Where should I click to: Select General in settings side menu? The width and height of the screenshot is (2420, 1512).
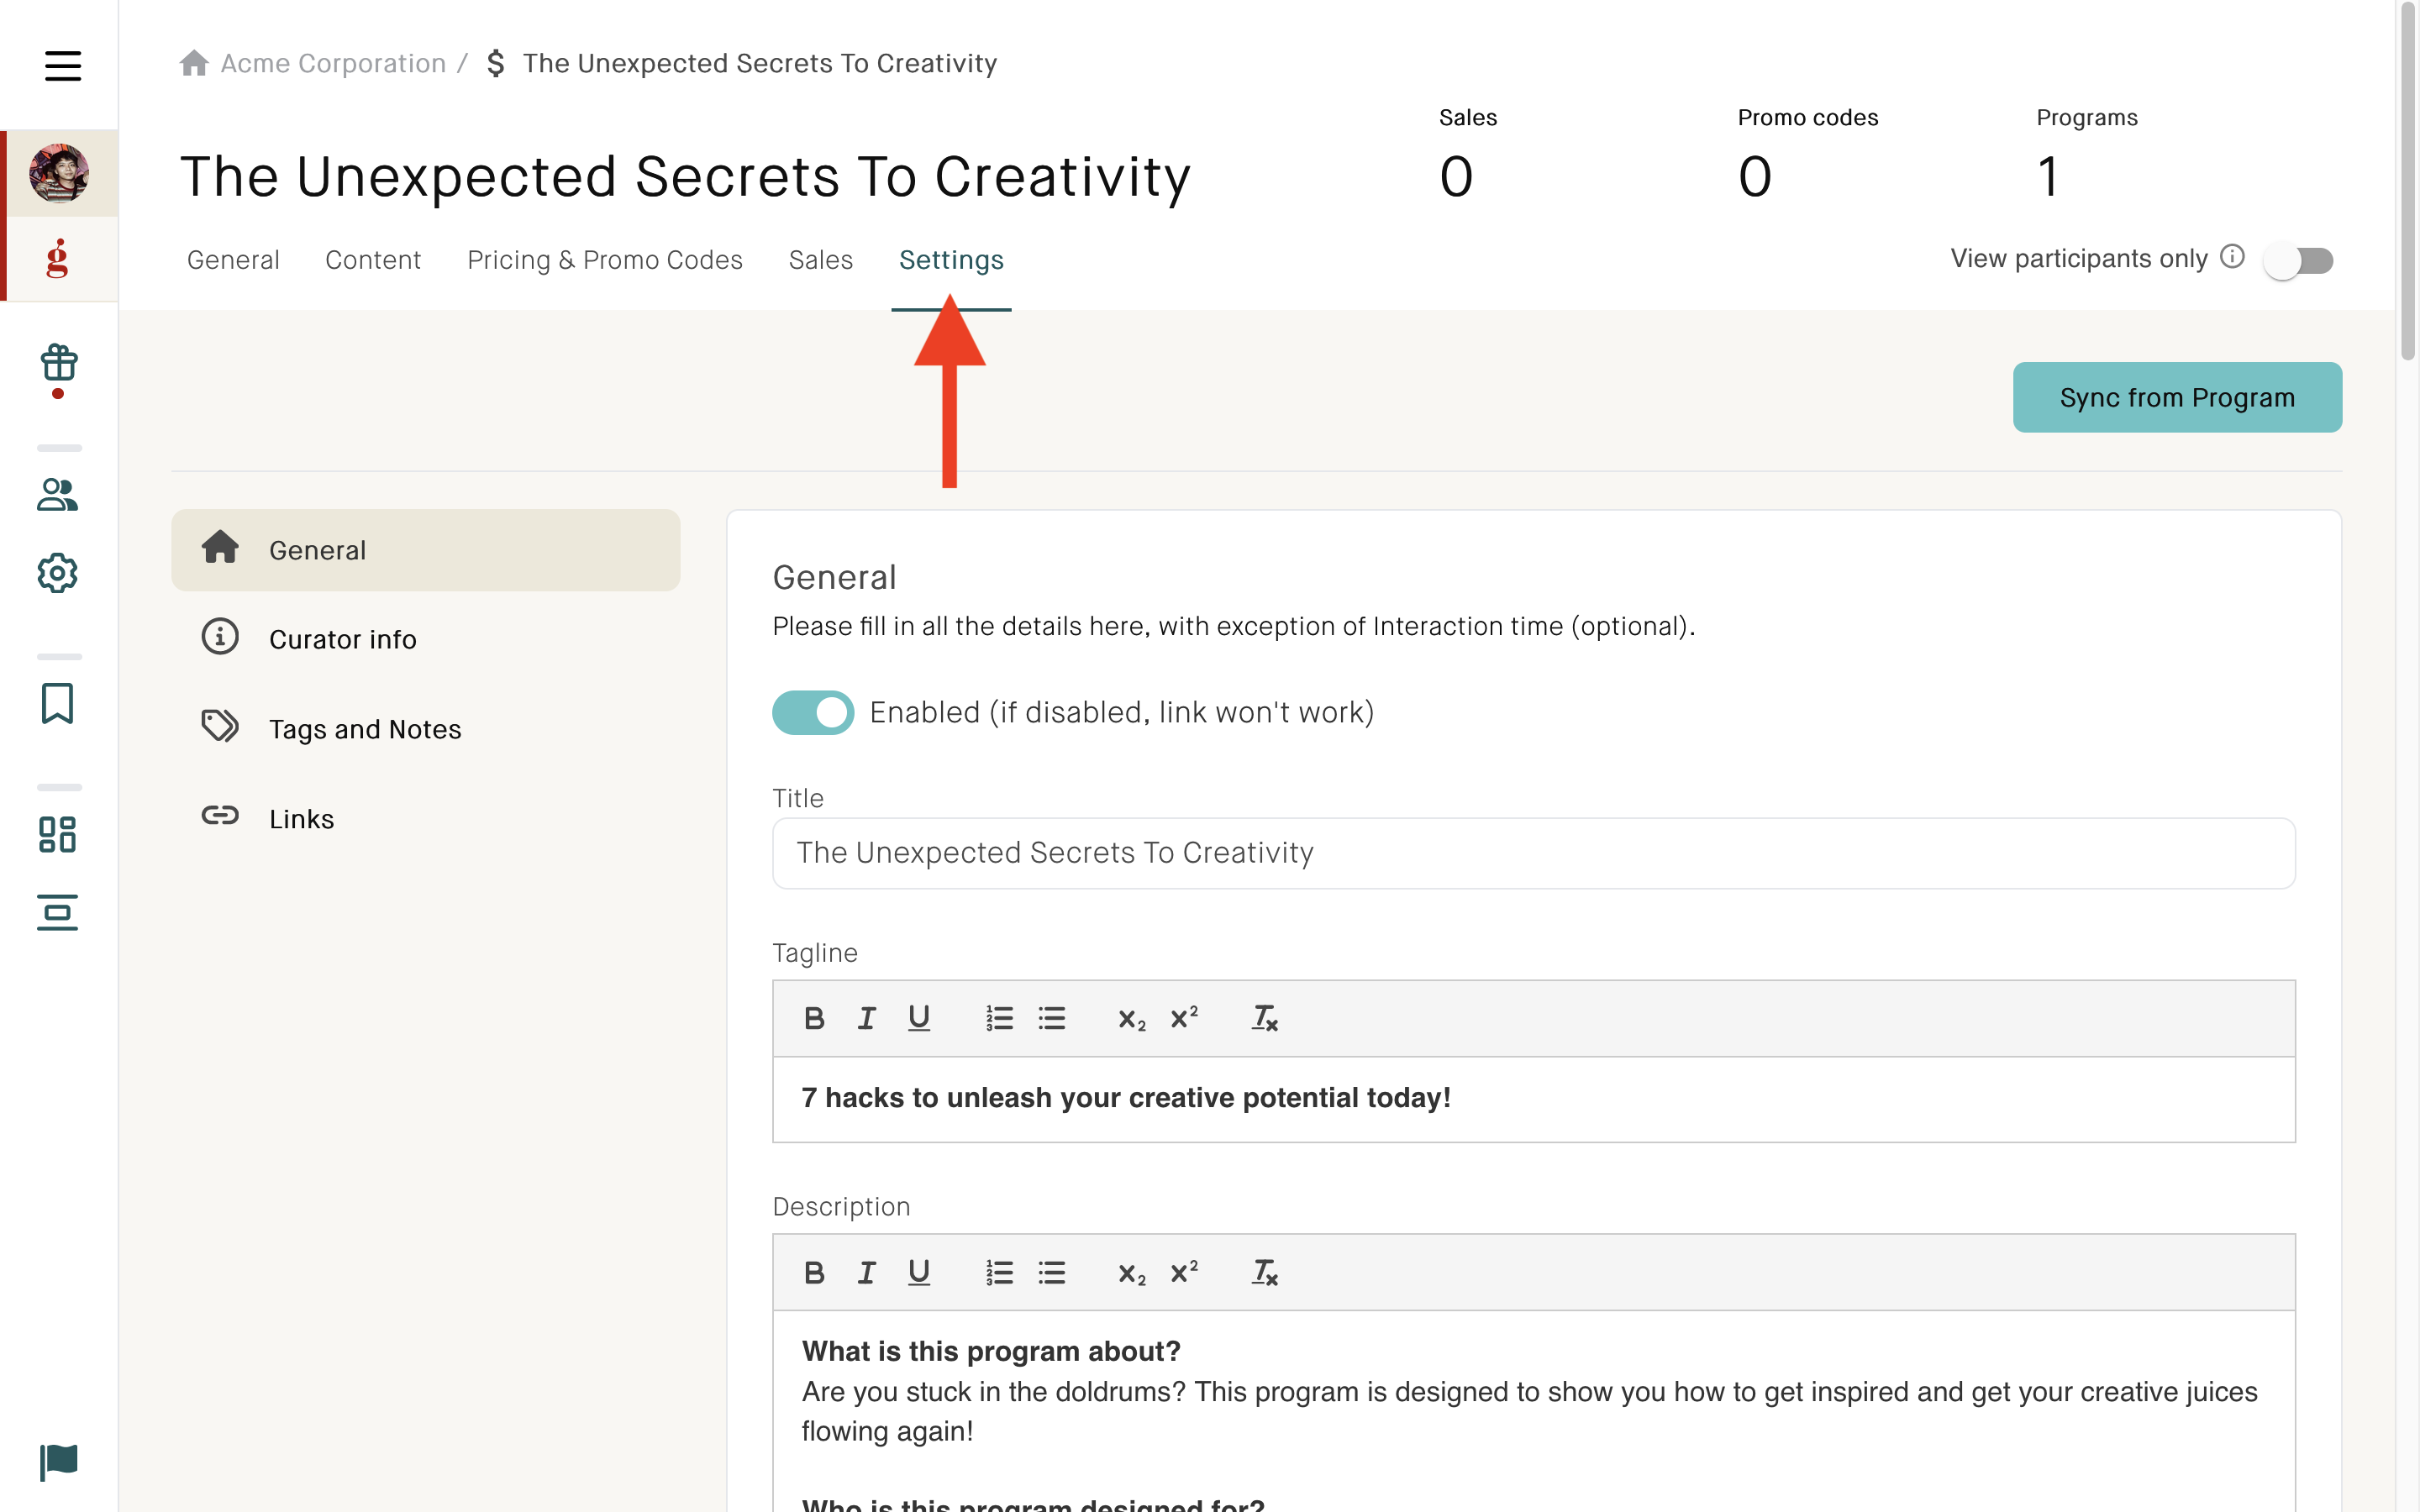(426, 550)
